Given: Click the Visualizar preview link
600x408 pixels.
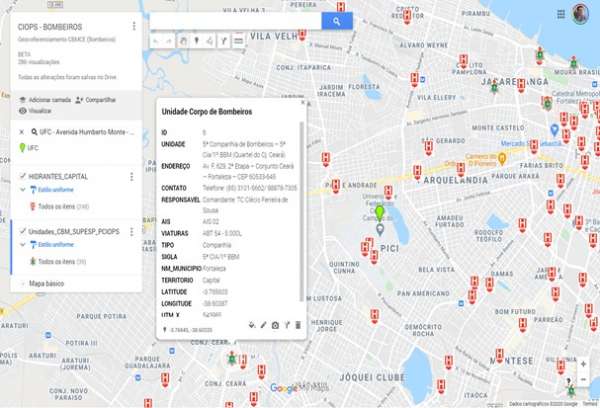Looking at the screenshot, I should click(x=42, y=111).
